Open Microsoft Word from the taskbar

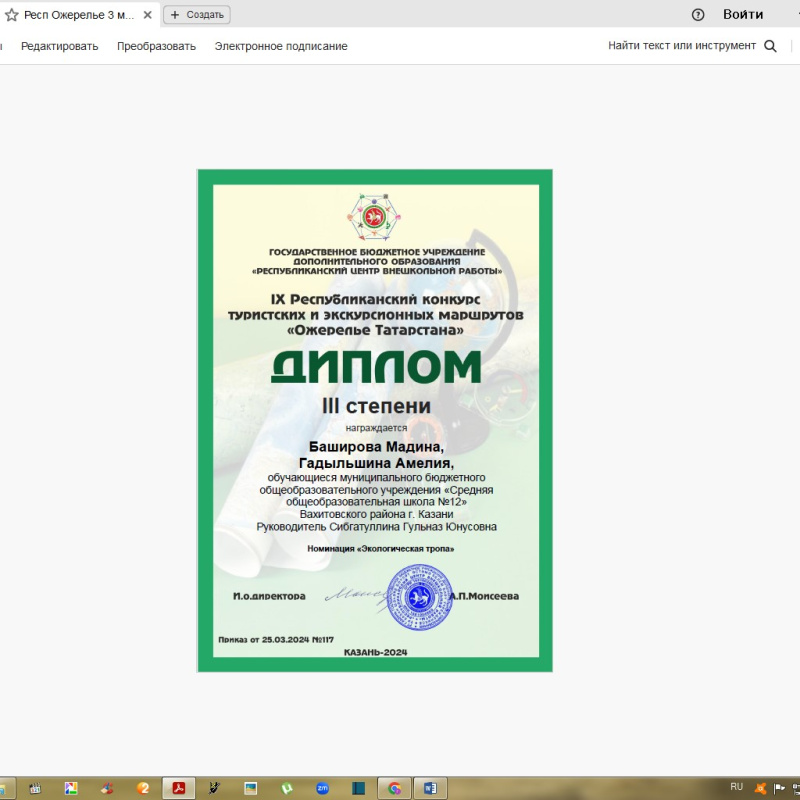[x=430, y=787]
